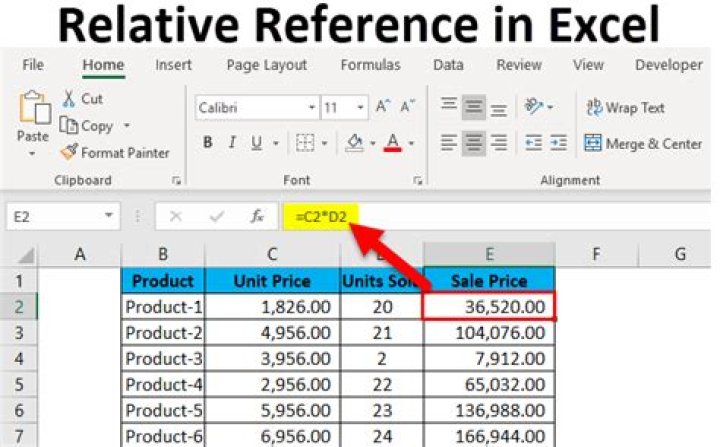Open the Page Layout tab
The height and width of the screenshot is (447, 720).
pyautogui.click(x=266, y=65)
